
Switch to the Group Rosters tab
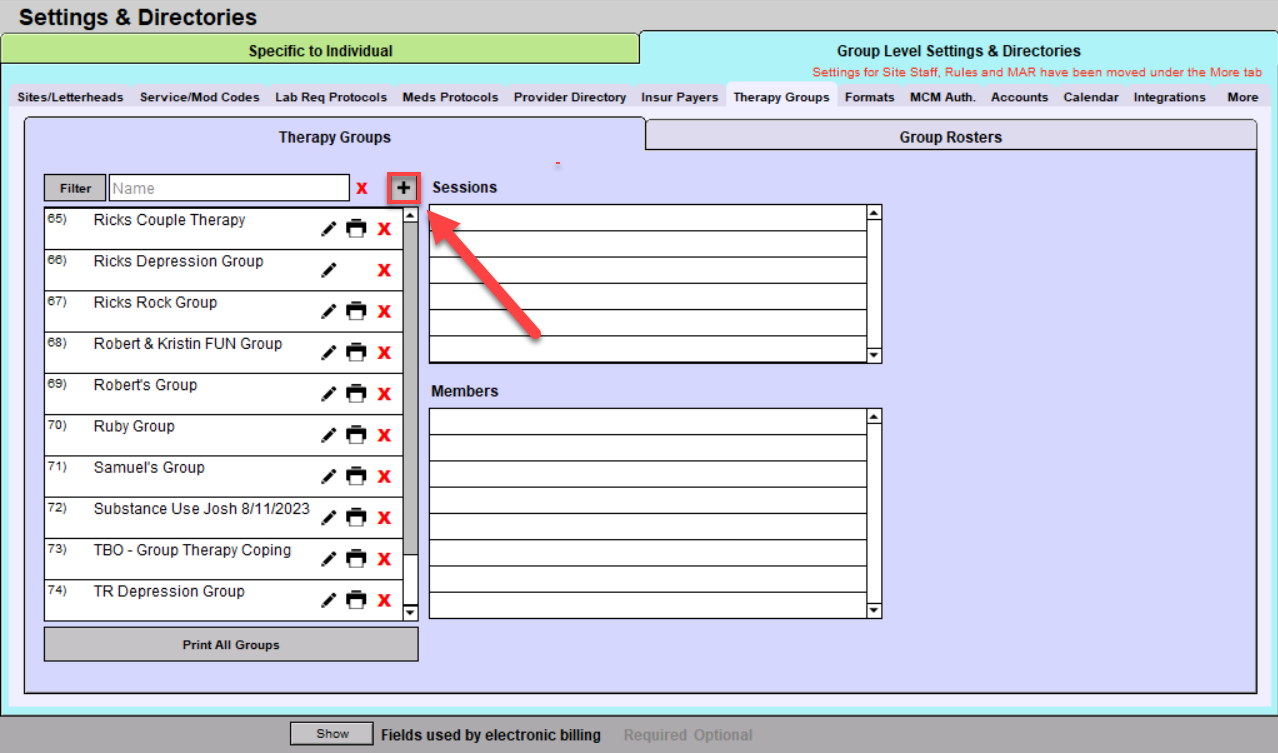pos(950,137)
